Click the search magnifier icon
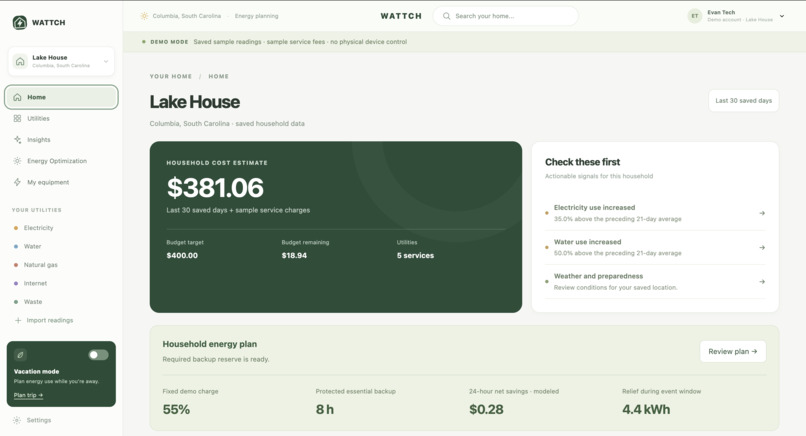The width and height of the screenshot is (806, 436). point(447,16)
